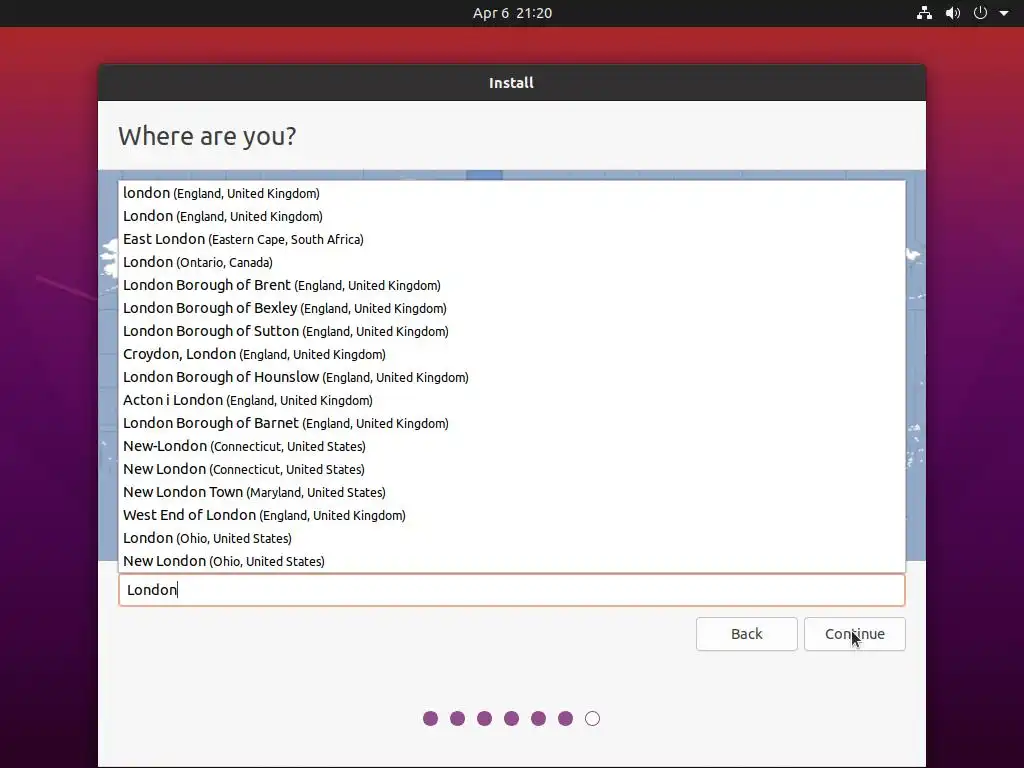This screenshot has width=1024, height=768.
Task: Pick hyphenated New-London (Connecticut)
Action: pos(512,446)
